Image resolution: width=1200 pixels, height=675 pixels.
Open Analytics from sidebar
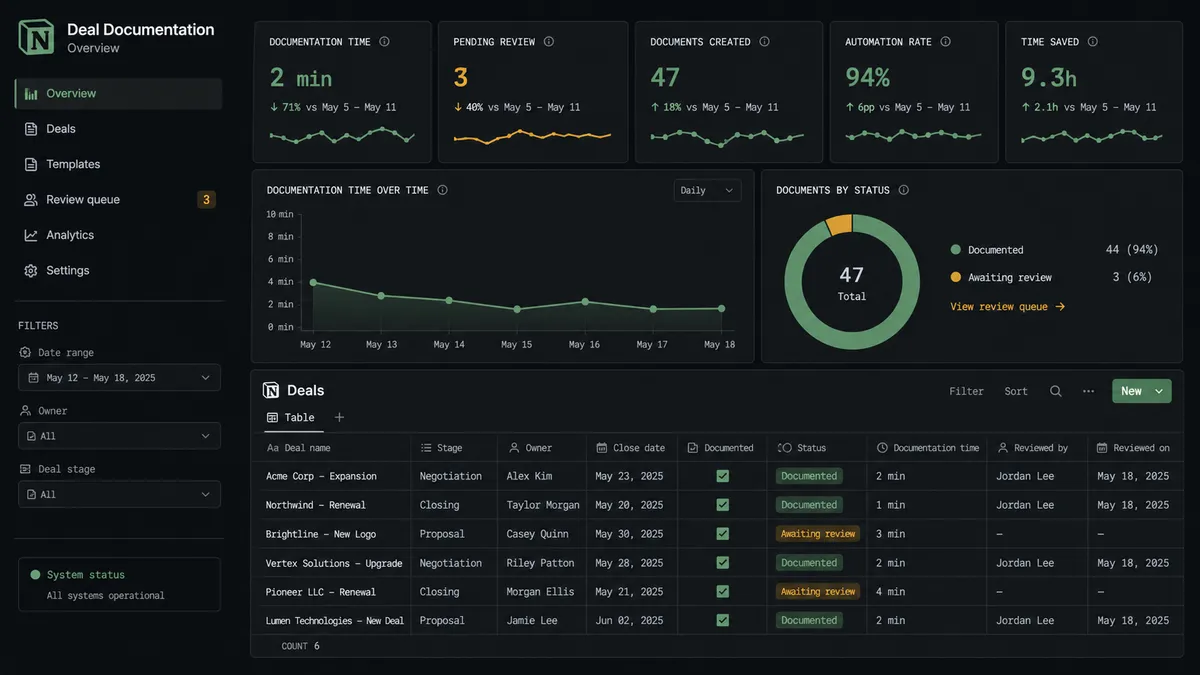[118, 235]
